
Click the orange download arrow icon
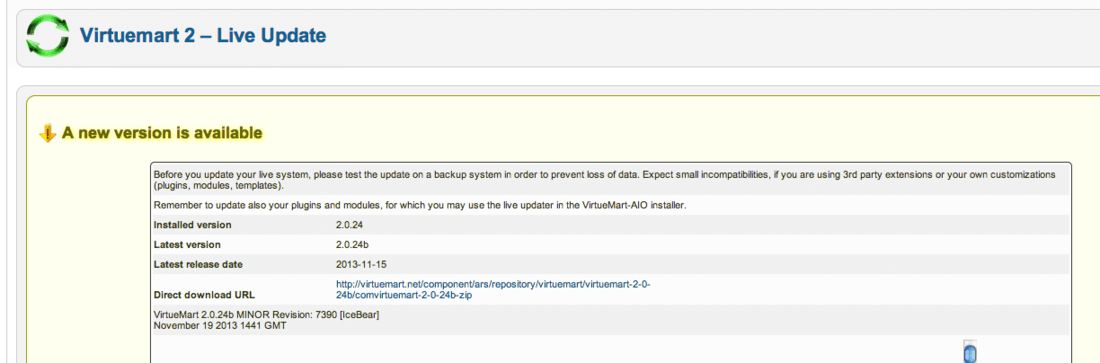point(47,133)
